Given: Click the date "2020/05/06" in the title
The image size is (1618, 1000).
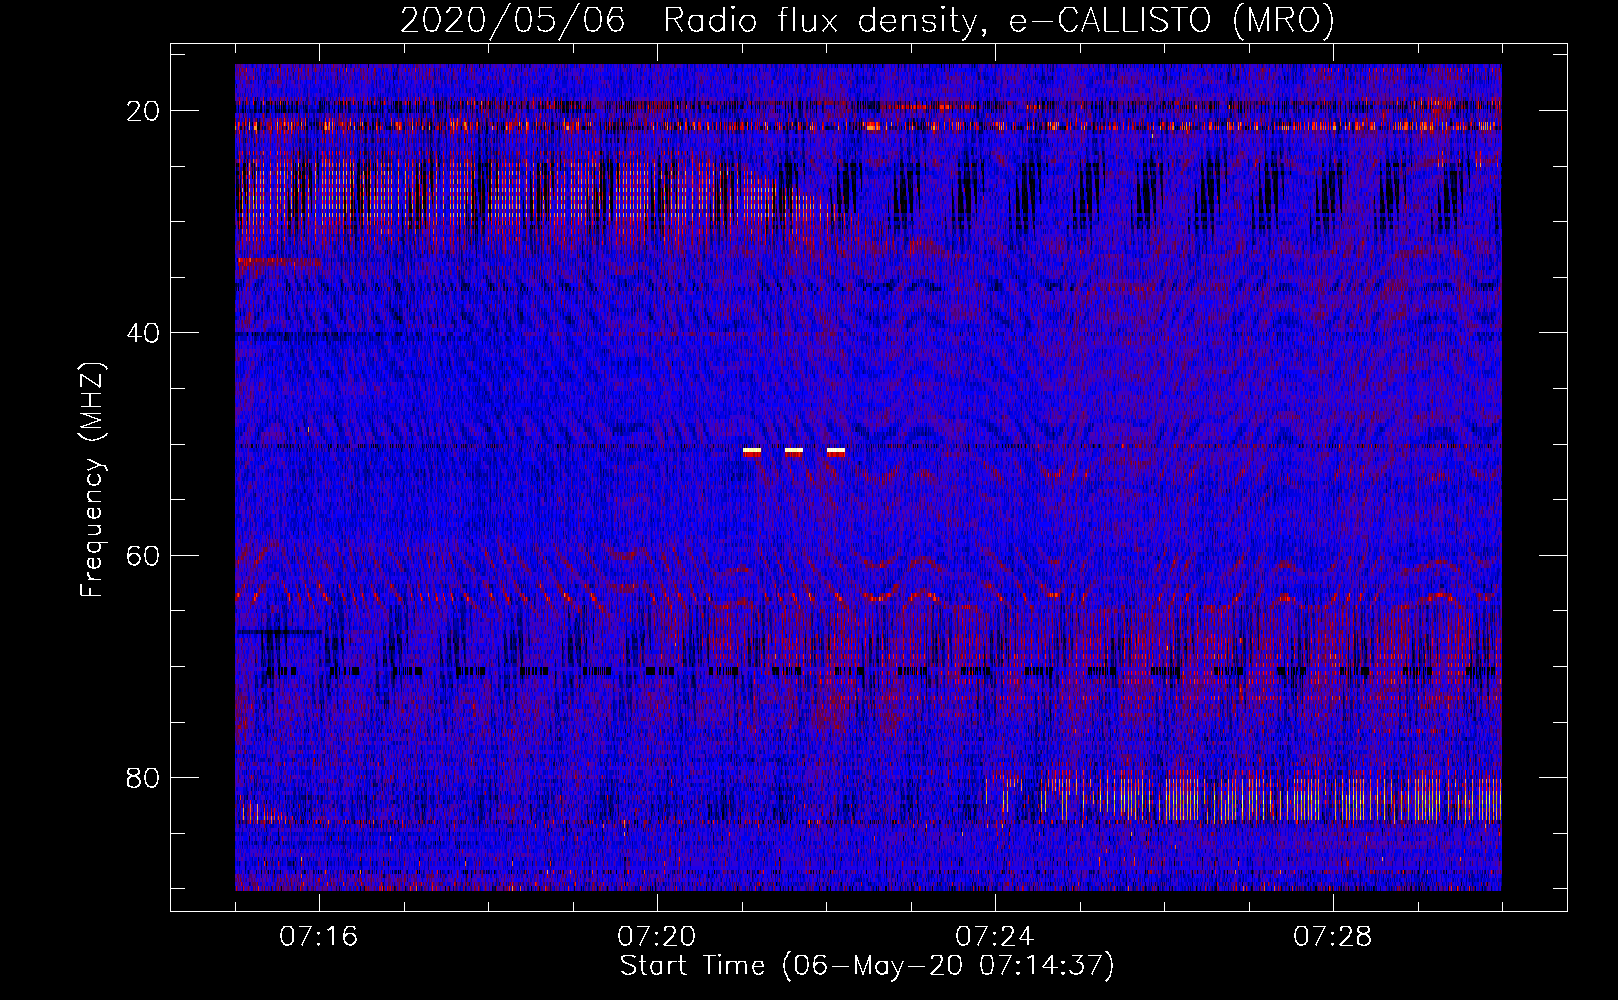Looking at the screenshot, I should click(x=513, y=21).
